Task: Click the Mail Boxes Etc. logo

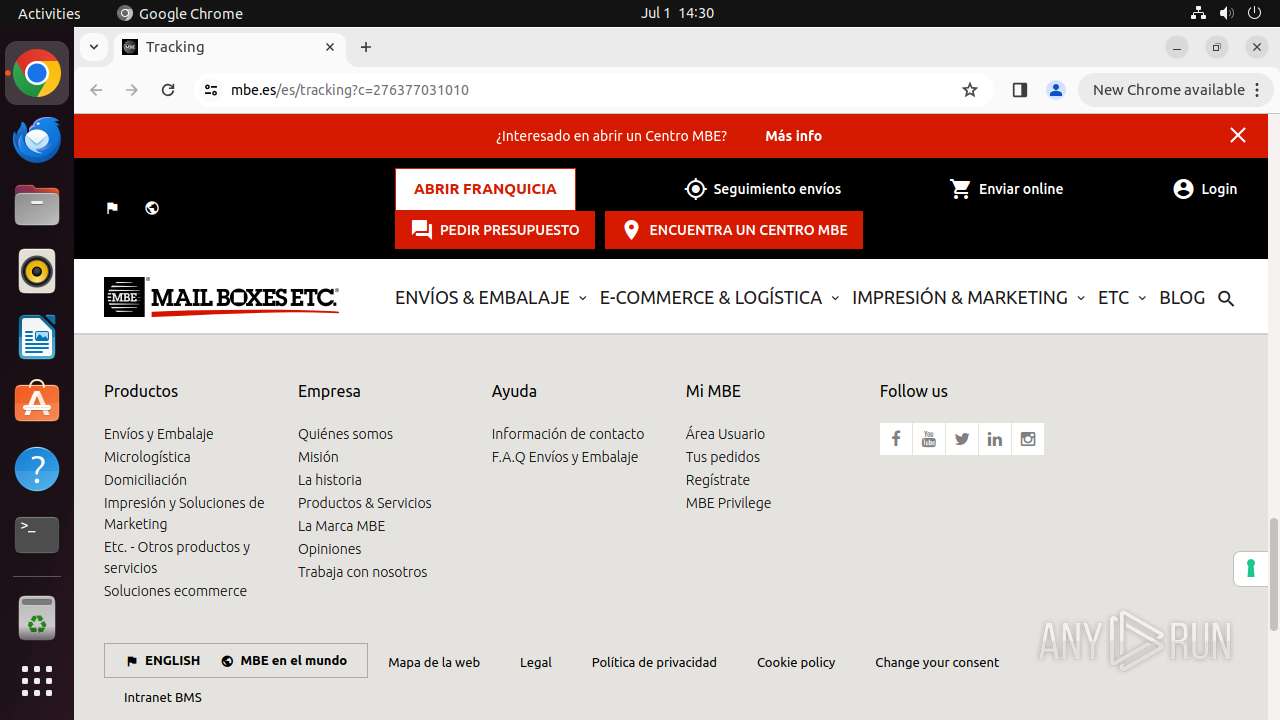Action: tap(221, 297)
